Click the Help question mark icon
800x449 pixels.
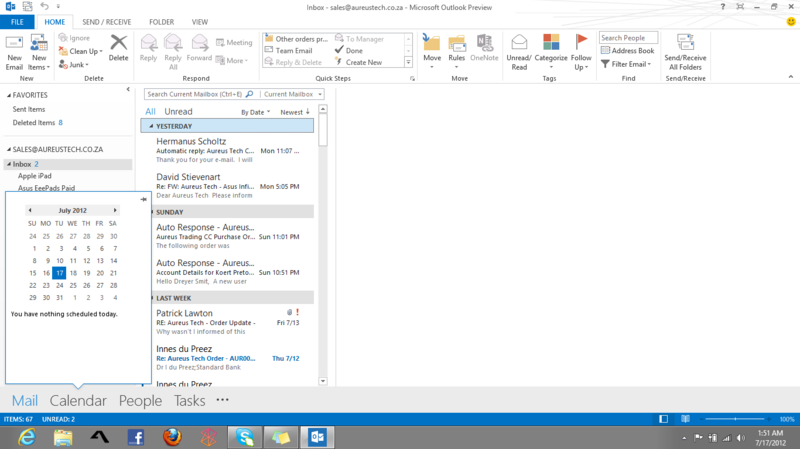tap(722, 7)
